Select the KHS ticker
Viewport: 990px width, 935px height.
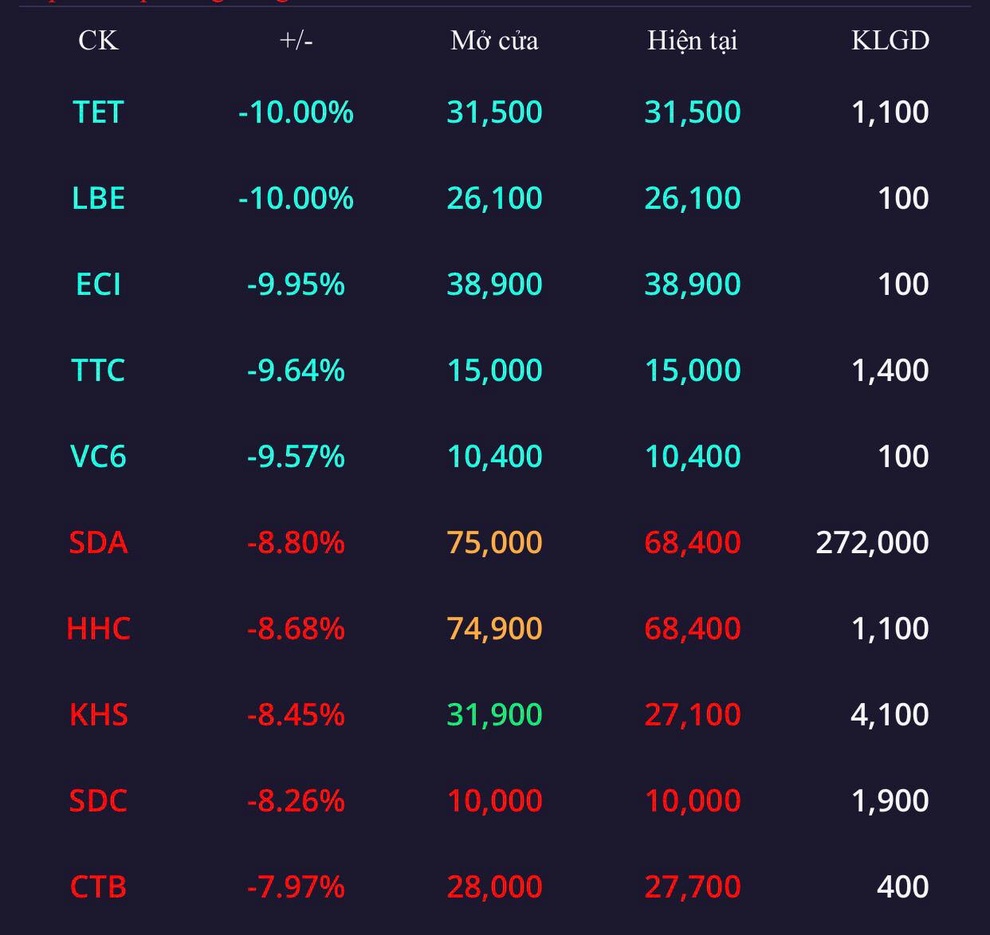[x=98, y=715]
